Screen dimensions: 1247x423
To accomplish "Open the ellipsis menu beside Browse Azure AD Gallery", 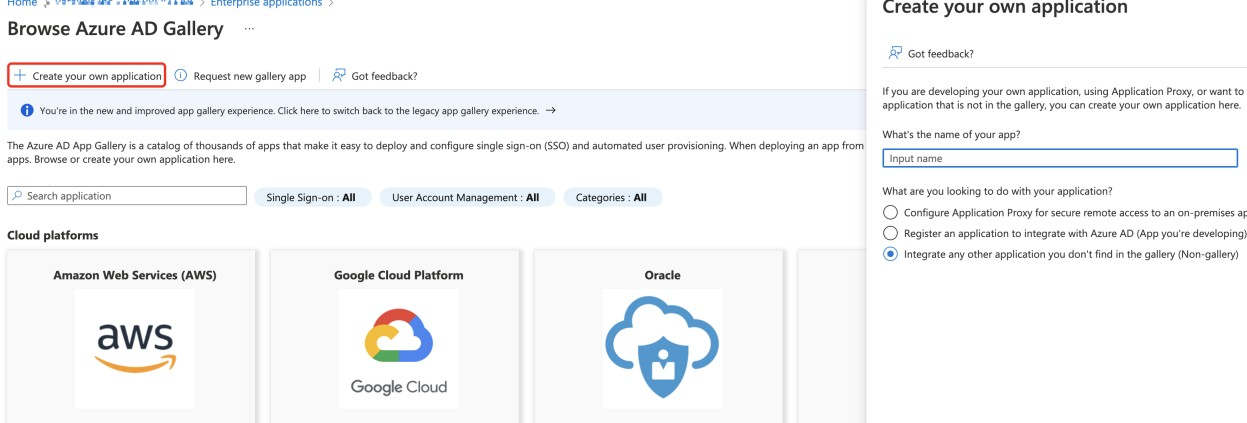I will coord(249,29).
